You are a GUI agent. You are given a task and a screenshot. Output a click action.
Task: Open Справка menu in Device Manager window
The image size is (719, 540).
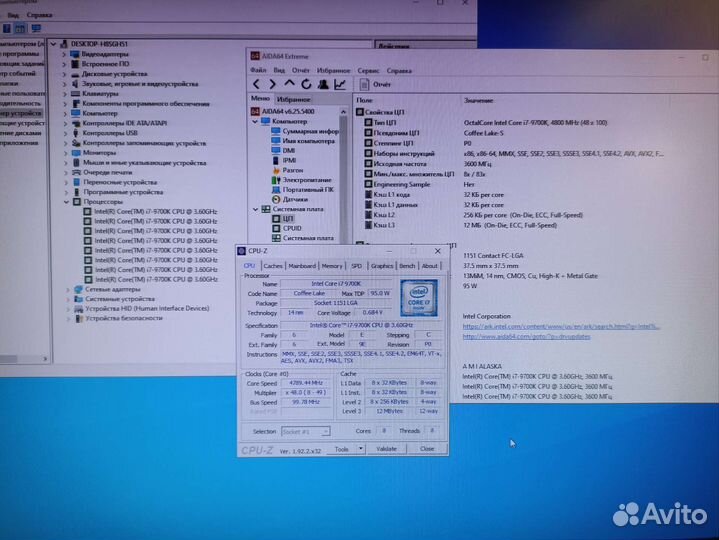[39, 15]
